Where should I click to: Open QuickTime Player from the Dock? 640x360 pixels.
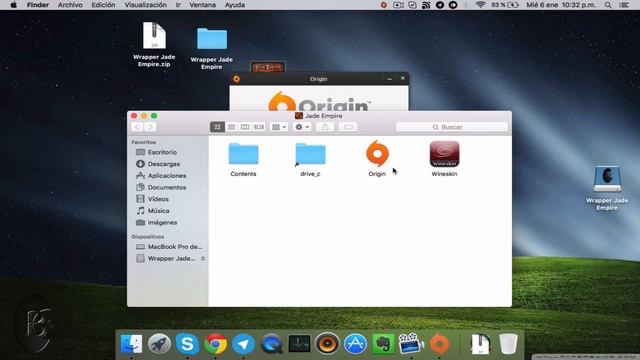point(271,344)
